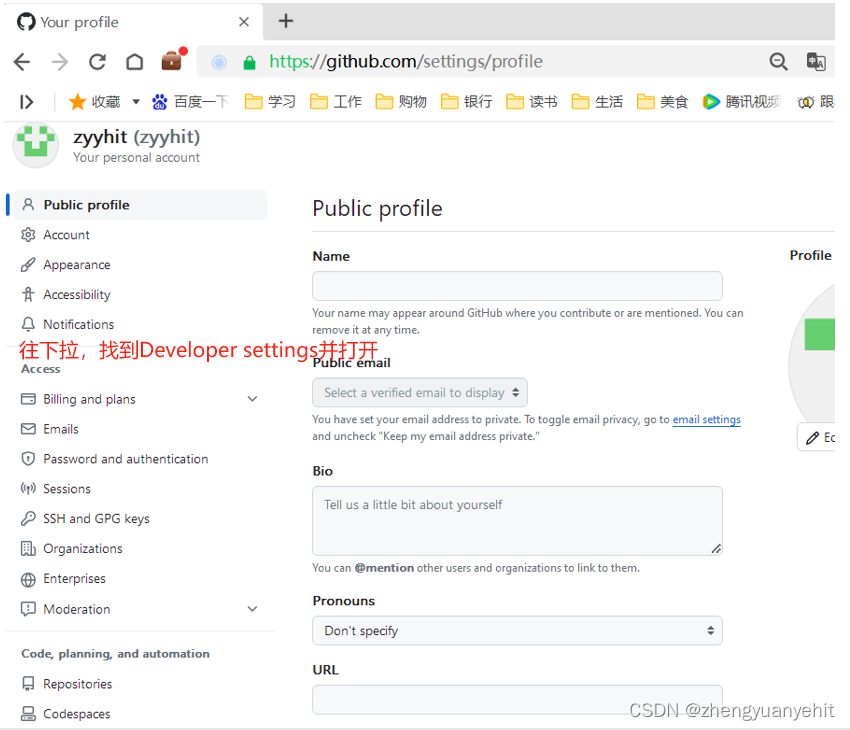850x730 pixels.
Task: Open Repositories settings in sidebar
Action: [x=66, y=684]
